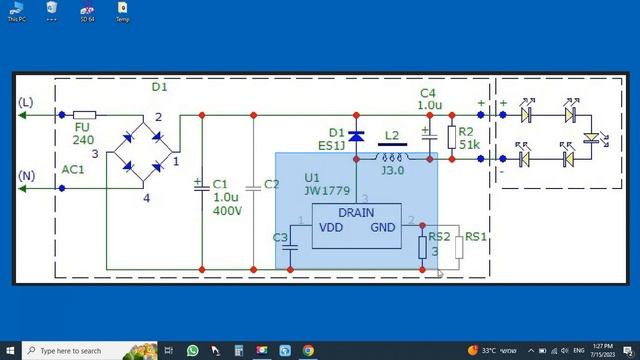Screen dimensions: 640x360
Task: Open Google Chrome from the taskbar
Action: [x=308, y=351]
